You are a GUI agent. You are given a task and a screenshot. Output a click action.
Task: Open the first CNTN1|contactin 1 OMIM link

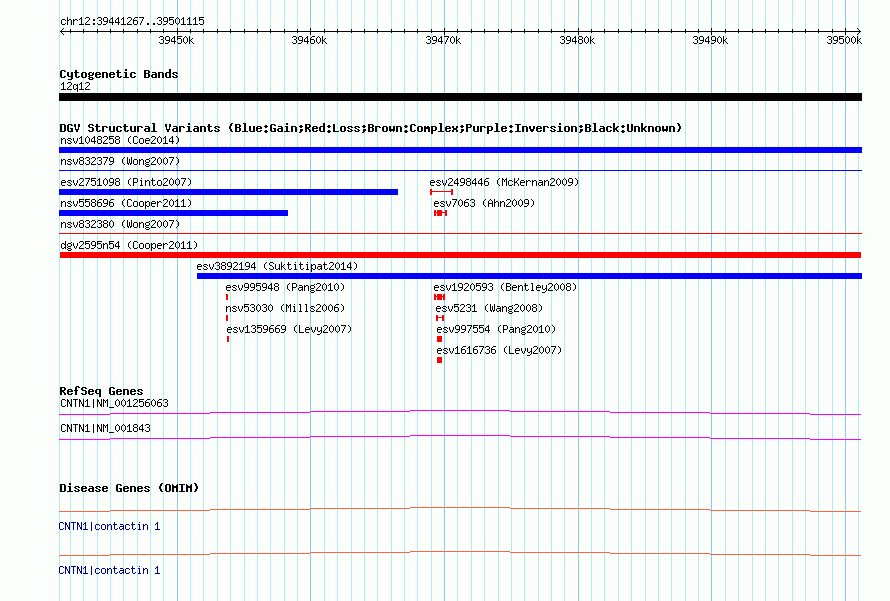click(x=110, y=527)
